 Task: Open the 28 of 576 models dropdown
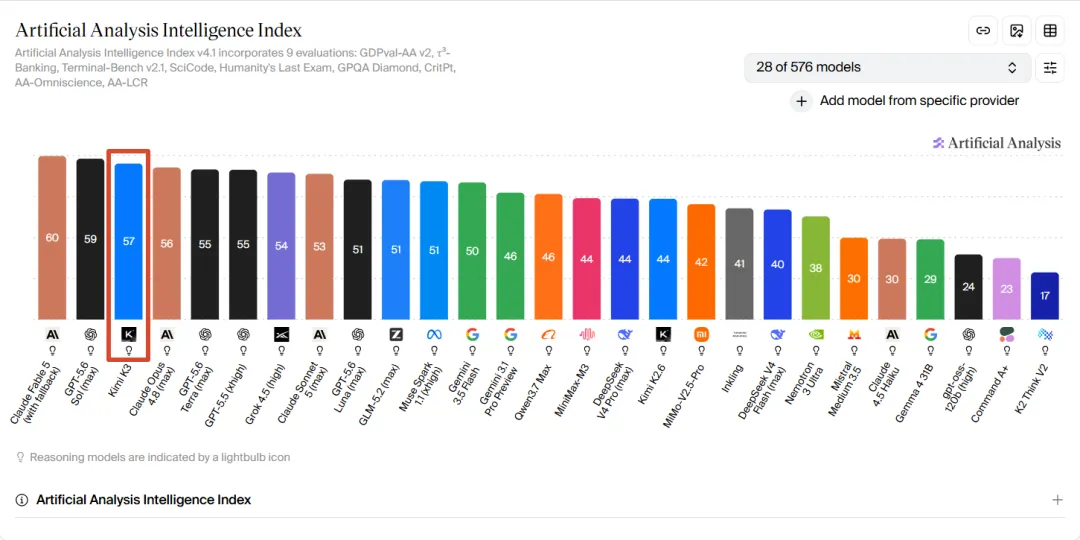click(x=887, y=68)
